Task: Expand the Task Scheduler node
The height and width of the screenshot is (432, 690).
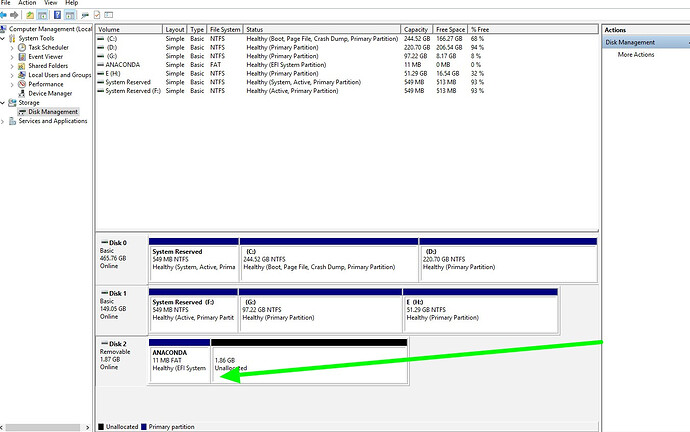Action: (x=12, y=48)
